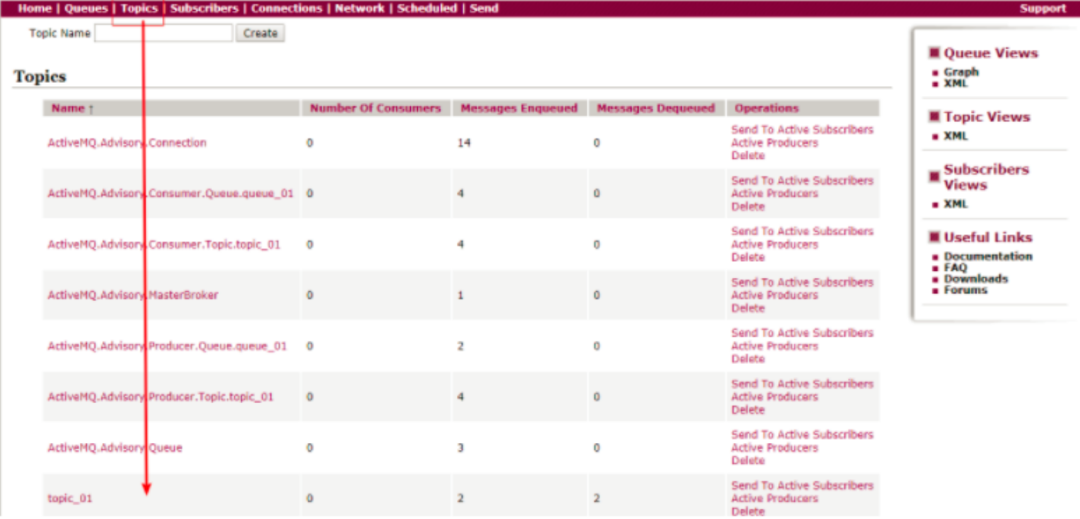Open the Topics menu item
Screen dimensions: 1080x519
[139, 8]
